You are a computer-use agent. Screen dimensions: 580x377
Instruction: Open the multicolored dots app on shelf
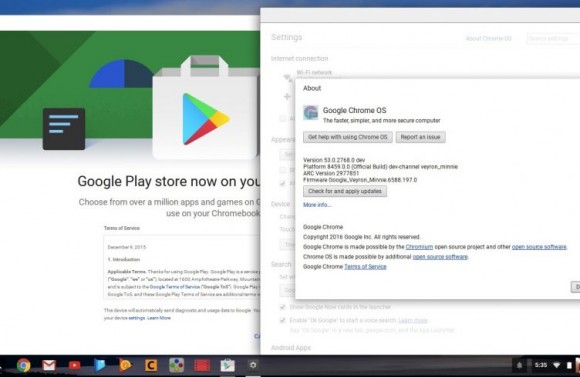pyautogui.click(x=176, y=365)
